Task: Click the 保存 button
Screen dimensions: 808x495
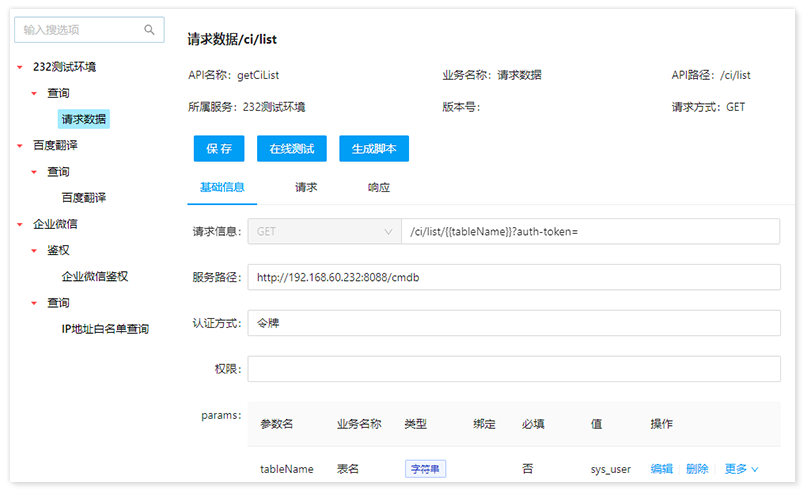Action: point(219,149)
